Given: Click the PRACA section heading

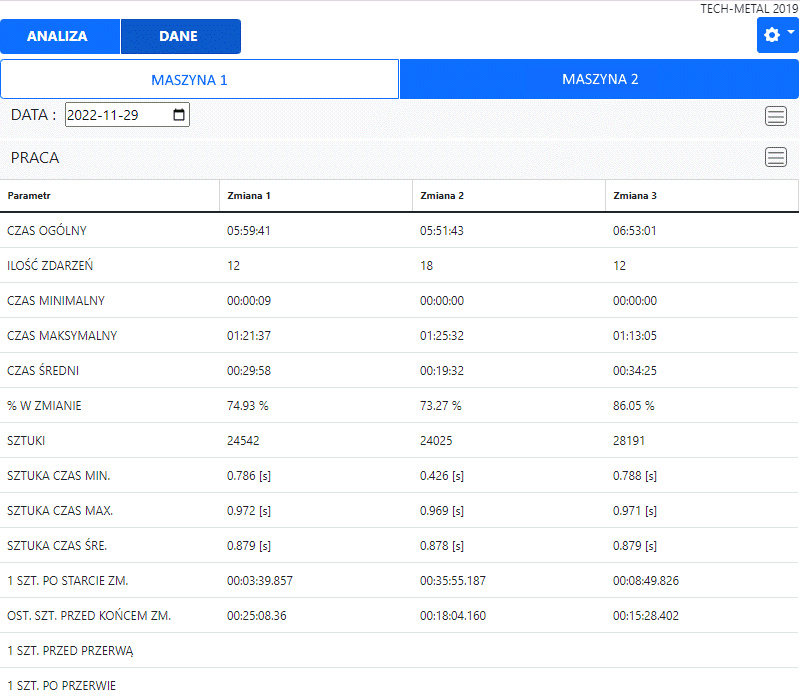Looking at the screenshot, I should tap(35, 158).
